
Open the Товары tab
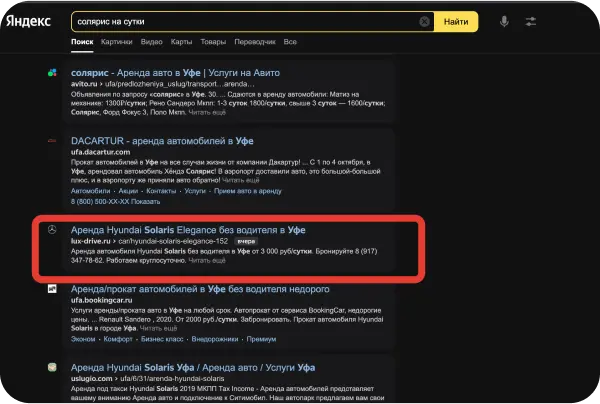pyautogui.click(x=213, y=42)
